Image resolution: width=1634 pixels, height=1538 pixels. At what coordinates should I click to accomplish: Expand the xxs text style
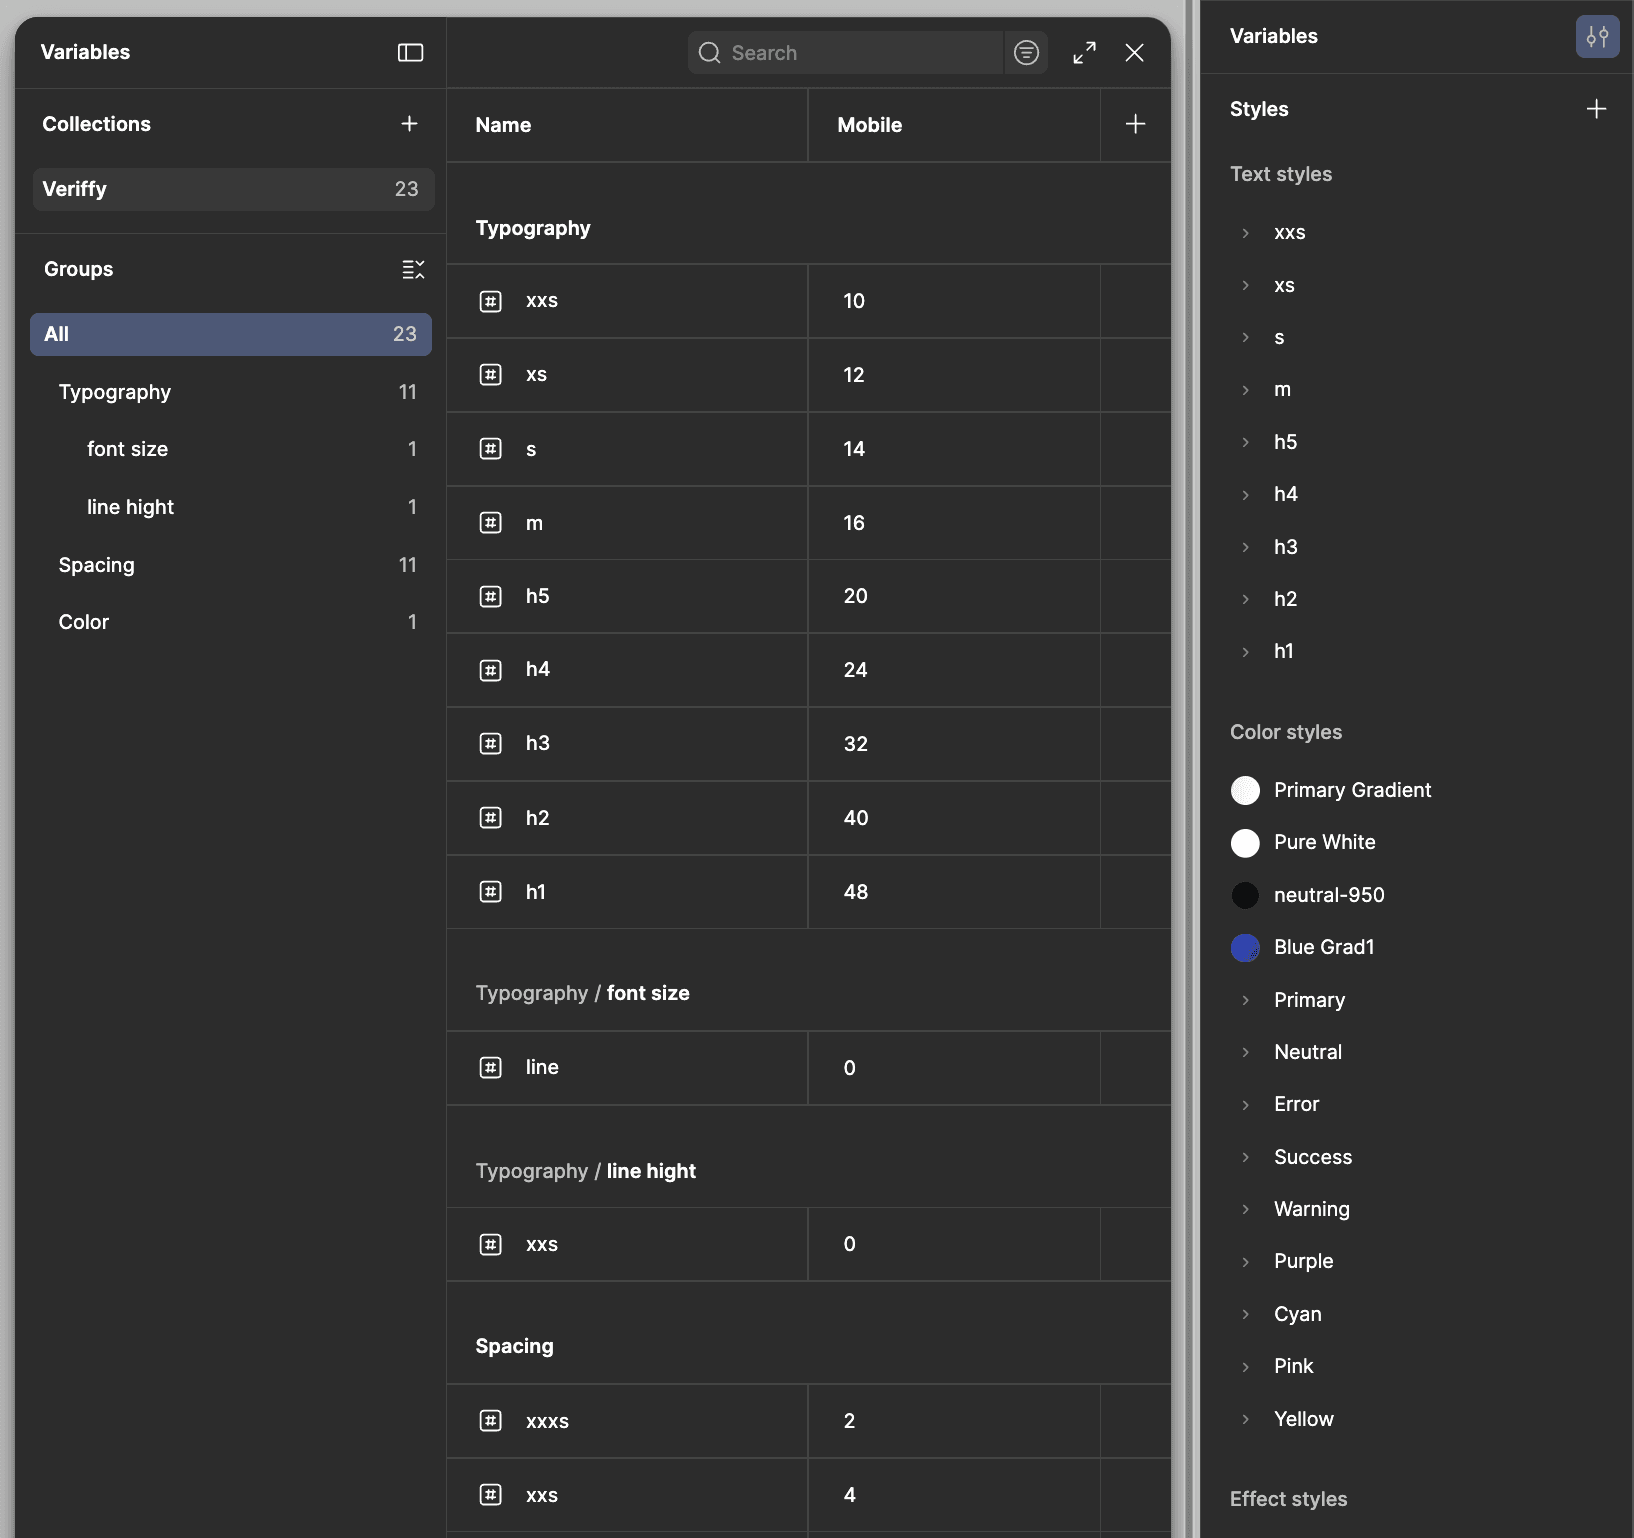(x=1245, y=233)
